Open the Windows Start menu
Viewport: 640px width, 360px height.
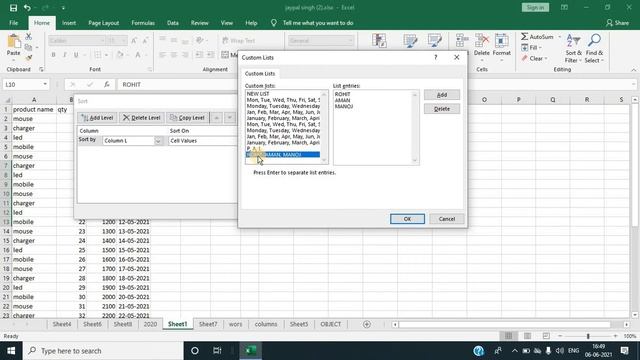[x=11, y=351]
